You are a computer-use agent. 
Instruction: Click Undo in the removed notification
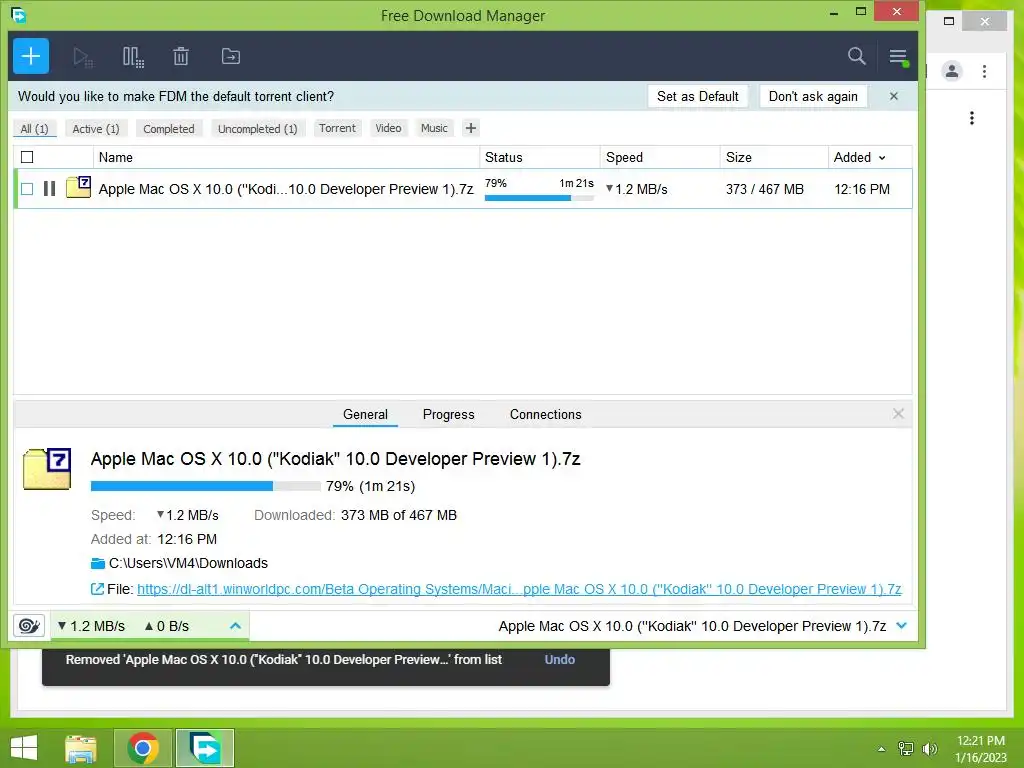tap(560, 660)
